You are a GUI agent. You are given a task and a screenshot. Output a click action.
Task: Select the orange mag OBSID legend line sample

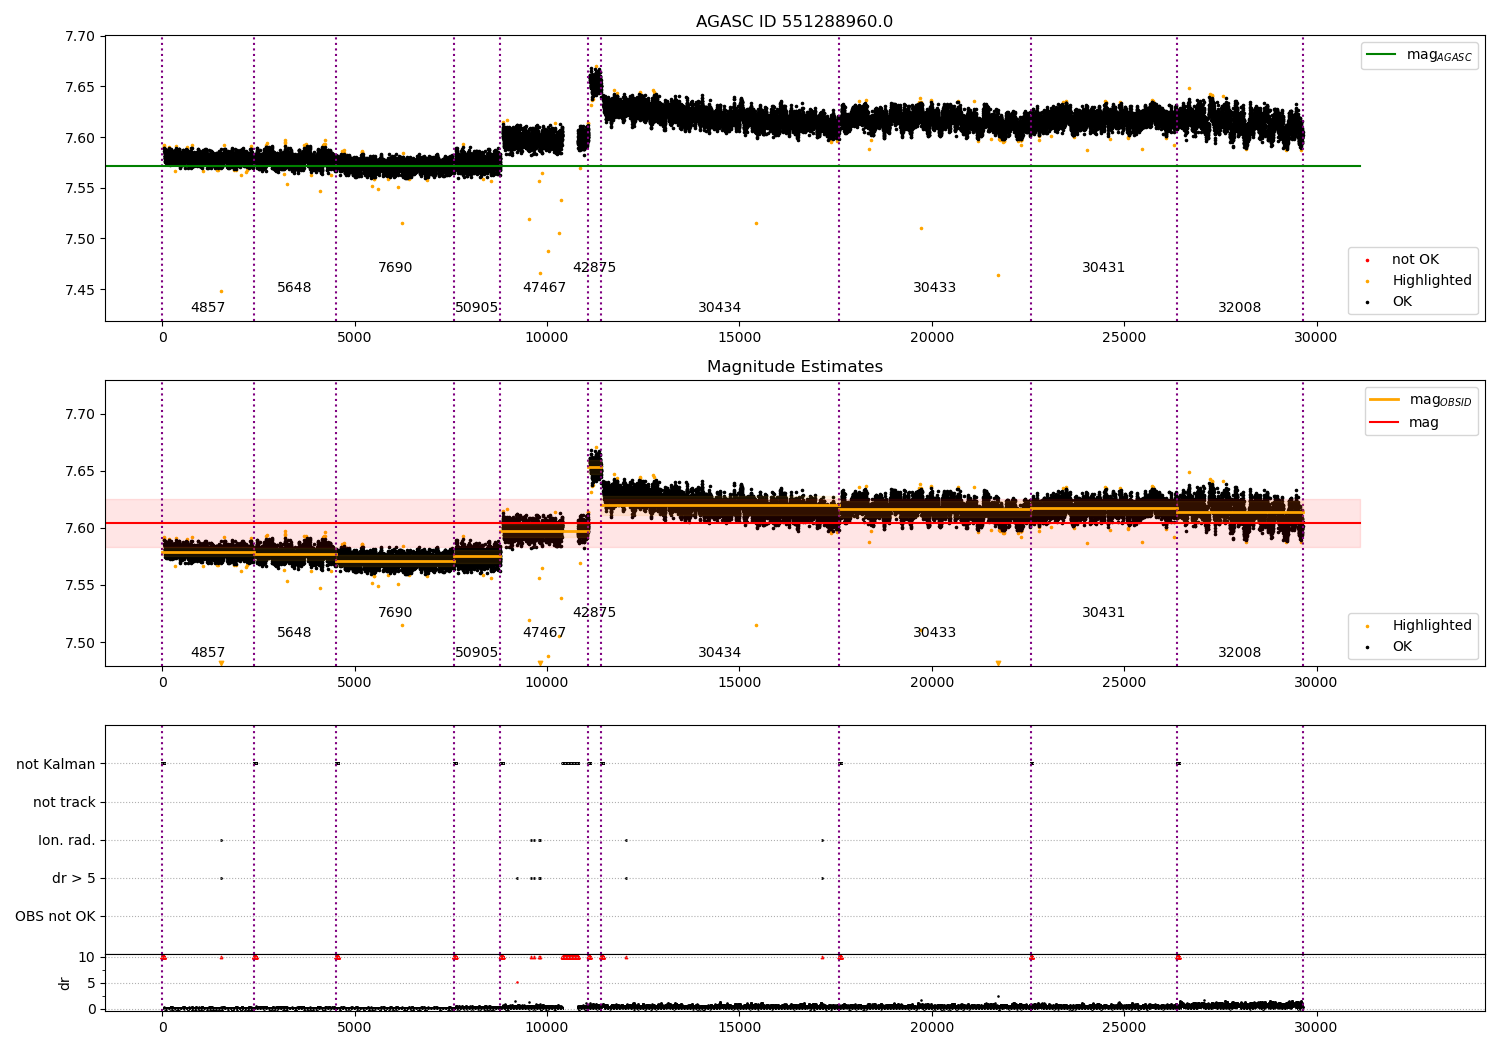pyautogui.click(x=1385, y=400)
